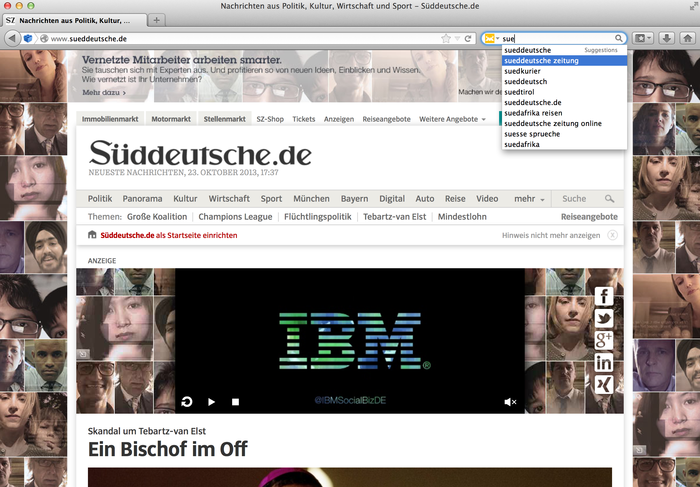
Task: Go to the browser home page button
Action: (x=687, y=38)
